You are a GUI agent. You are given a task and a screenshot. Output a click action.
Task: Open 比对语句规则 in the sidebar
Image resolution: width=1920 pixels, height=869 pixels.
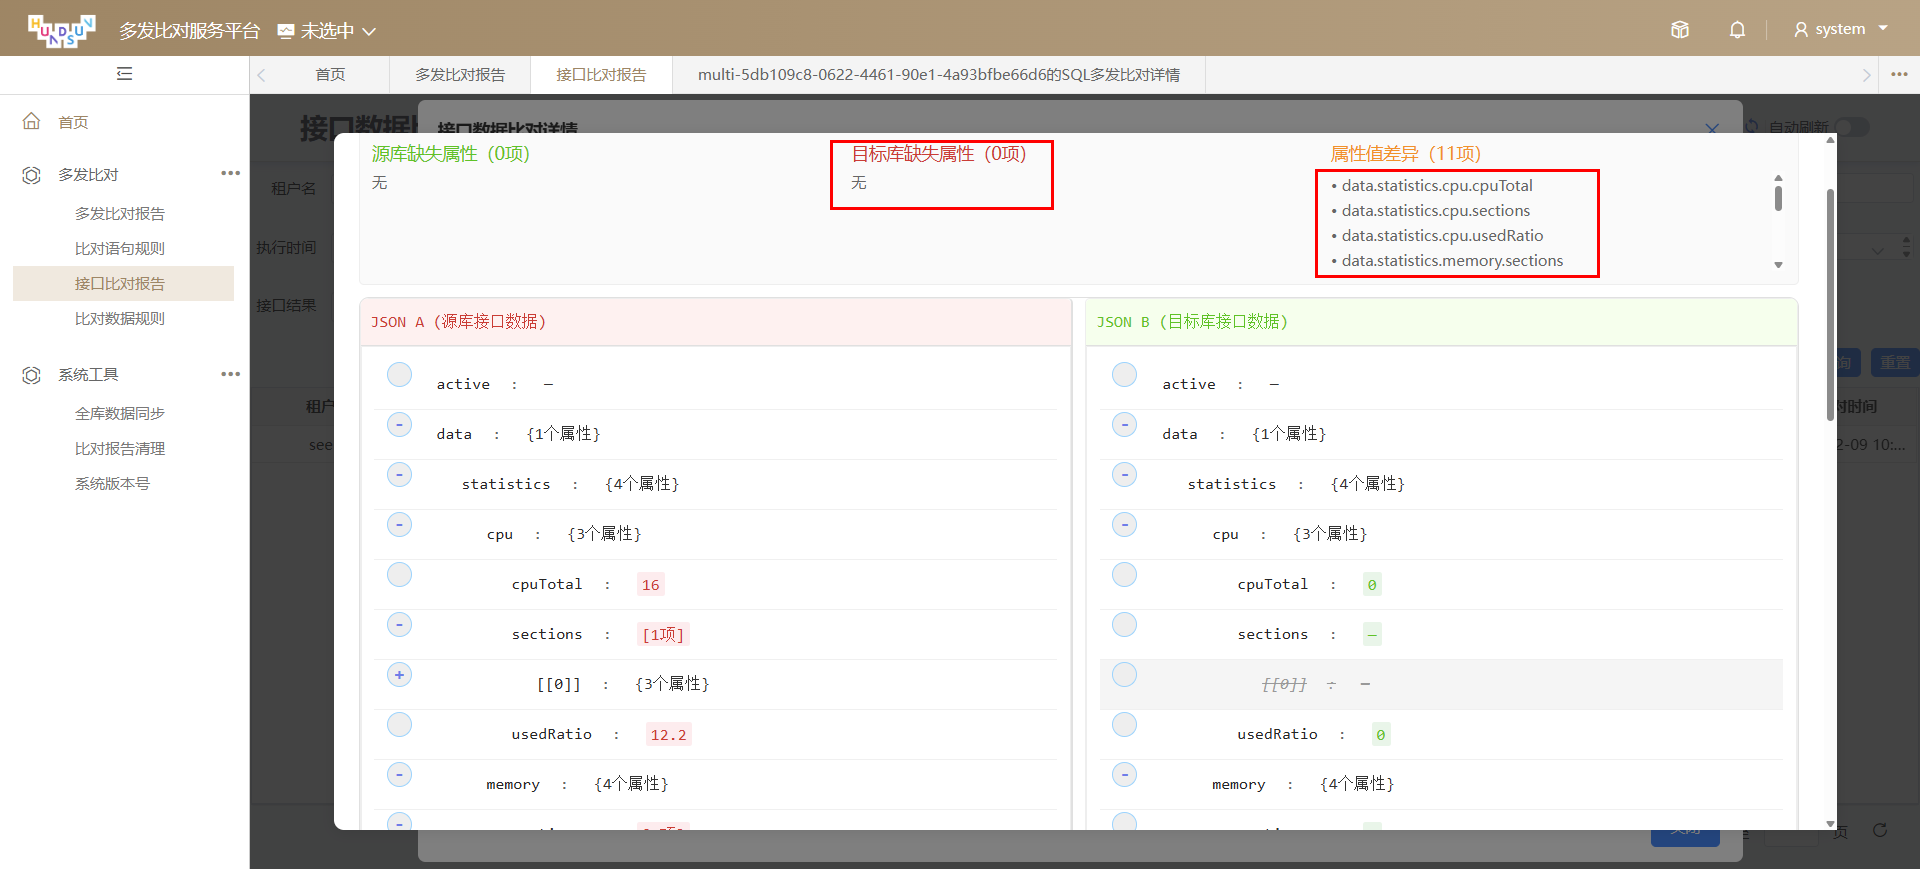(120, 249)
